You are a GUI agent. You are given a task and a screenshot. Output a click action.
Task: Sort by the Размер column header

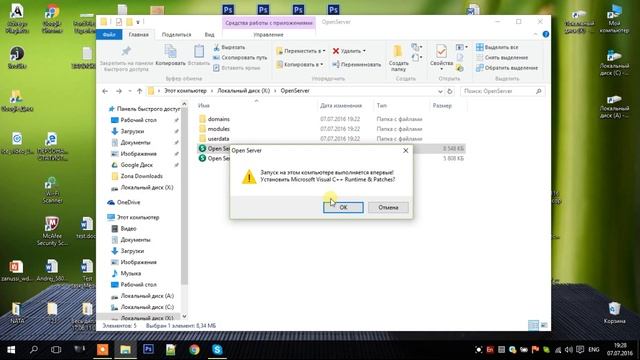click(442, 105)
